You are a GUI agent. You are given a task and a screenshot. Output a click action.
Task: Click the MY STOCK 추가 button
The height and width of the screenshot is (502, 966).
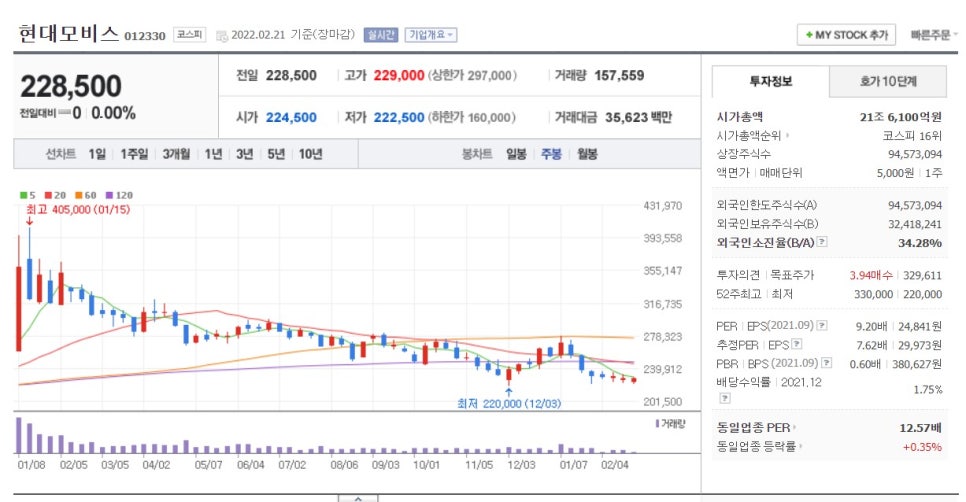846,35
